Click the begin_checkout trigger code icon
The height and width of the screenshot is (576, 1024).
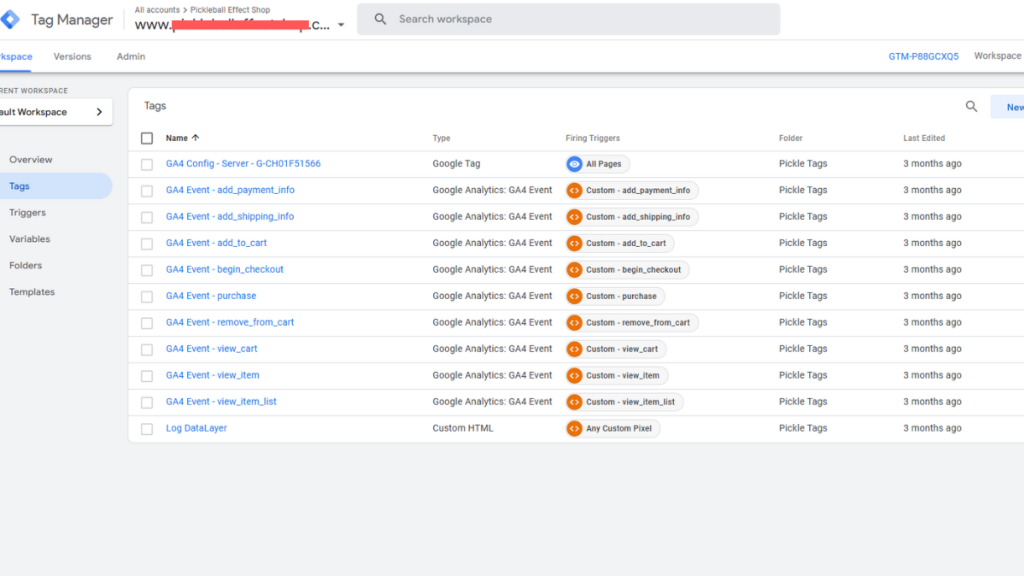point(574,270)
